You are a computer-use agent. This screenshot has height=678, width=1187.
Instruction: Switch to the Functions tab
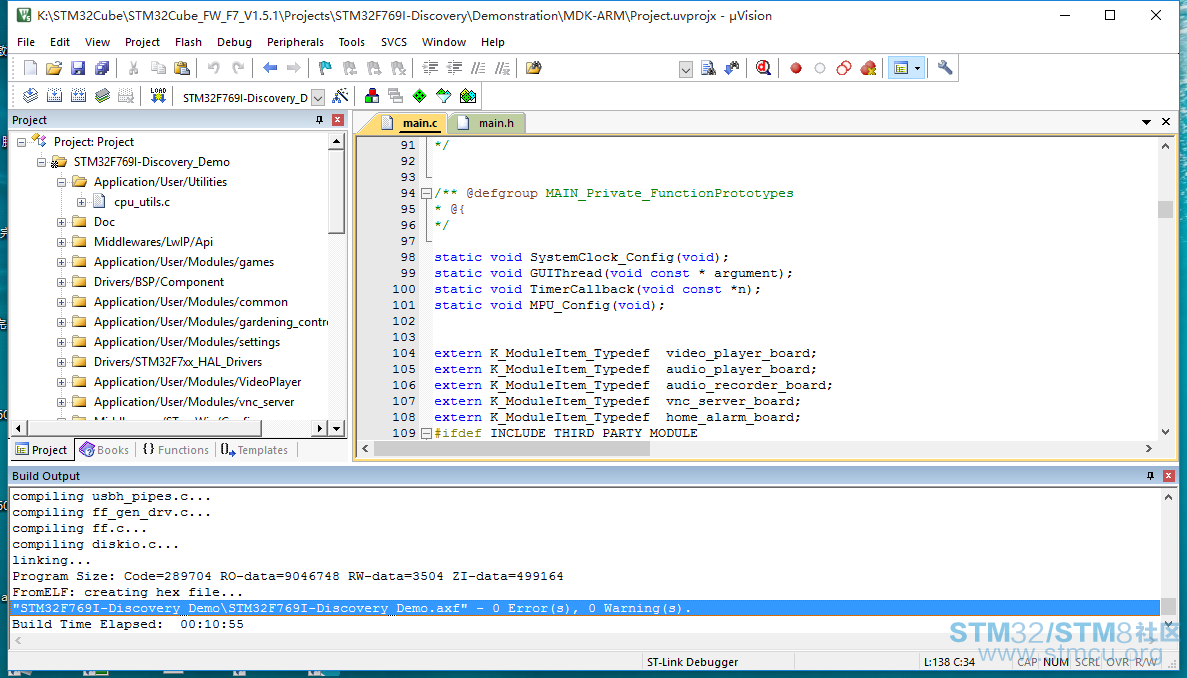[176, 449]
